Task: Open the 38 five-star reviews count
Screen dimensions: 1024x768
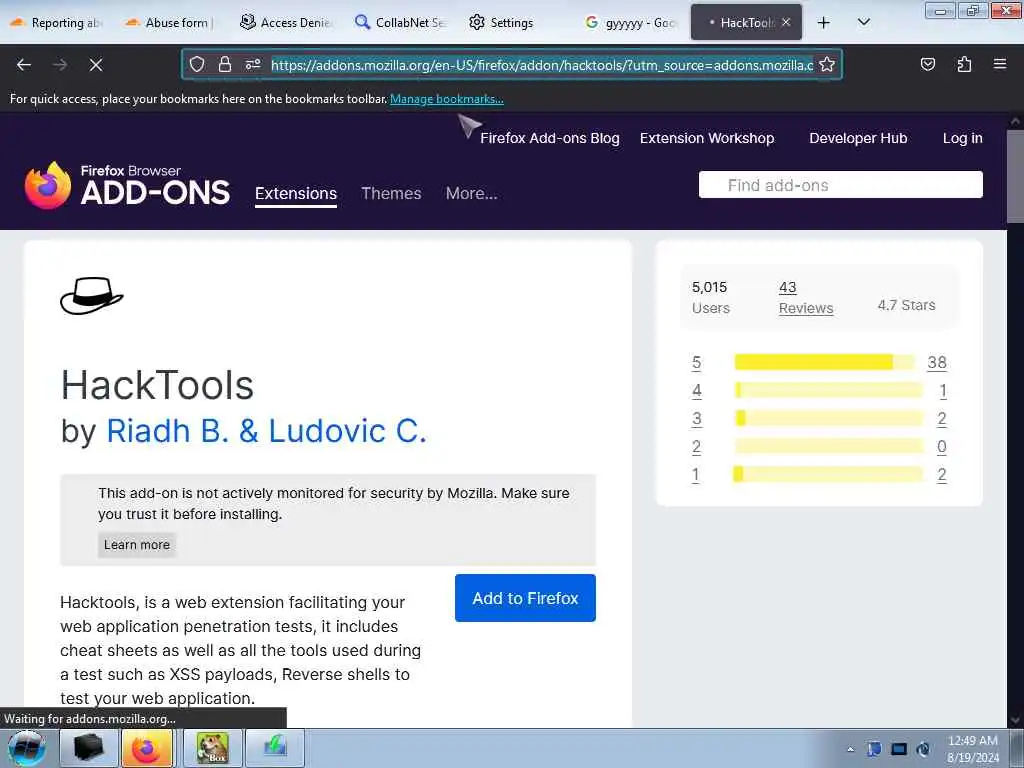Action: [937, 363]
